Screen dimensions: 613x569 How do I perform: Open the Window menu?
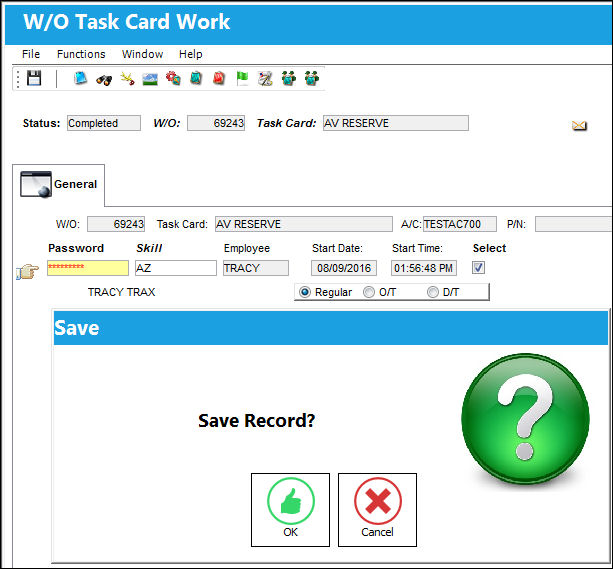pyautogui.click(x=142, y=54)
